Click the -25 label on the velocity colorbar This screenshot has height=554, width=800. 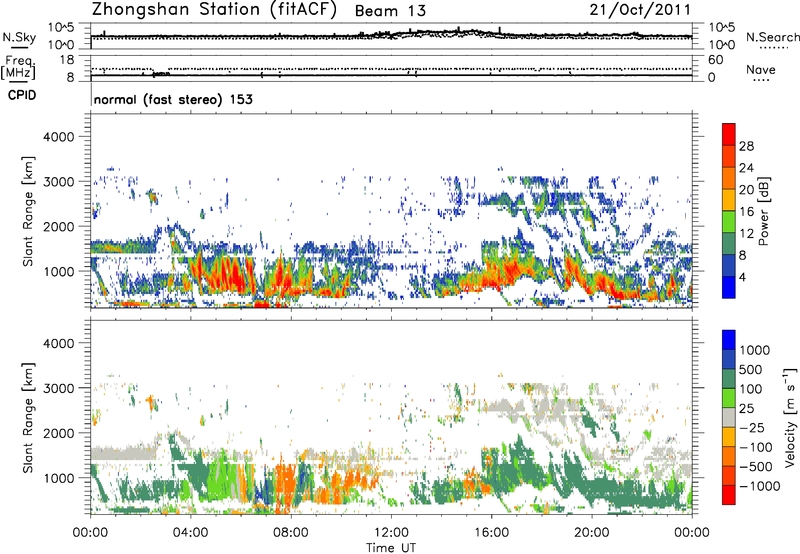754,427
